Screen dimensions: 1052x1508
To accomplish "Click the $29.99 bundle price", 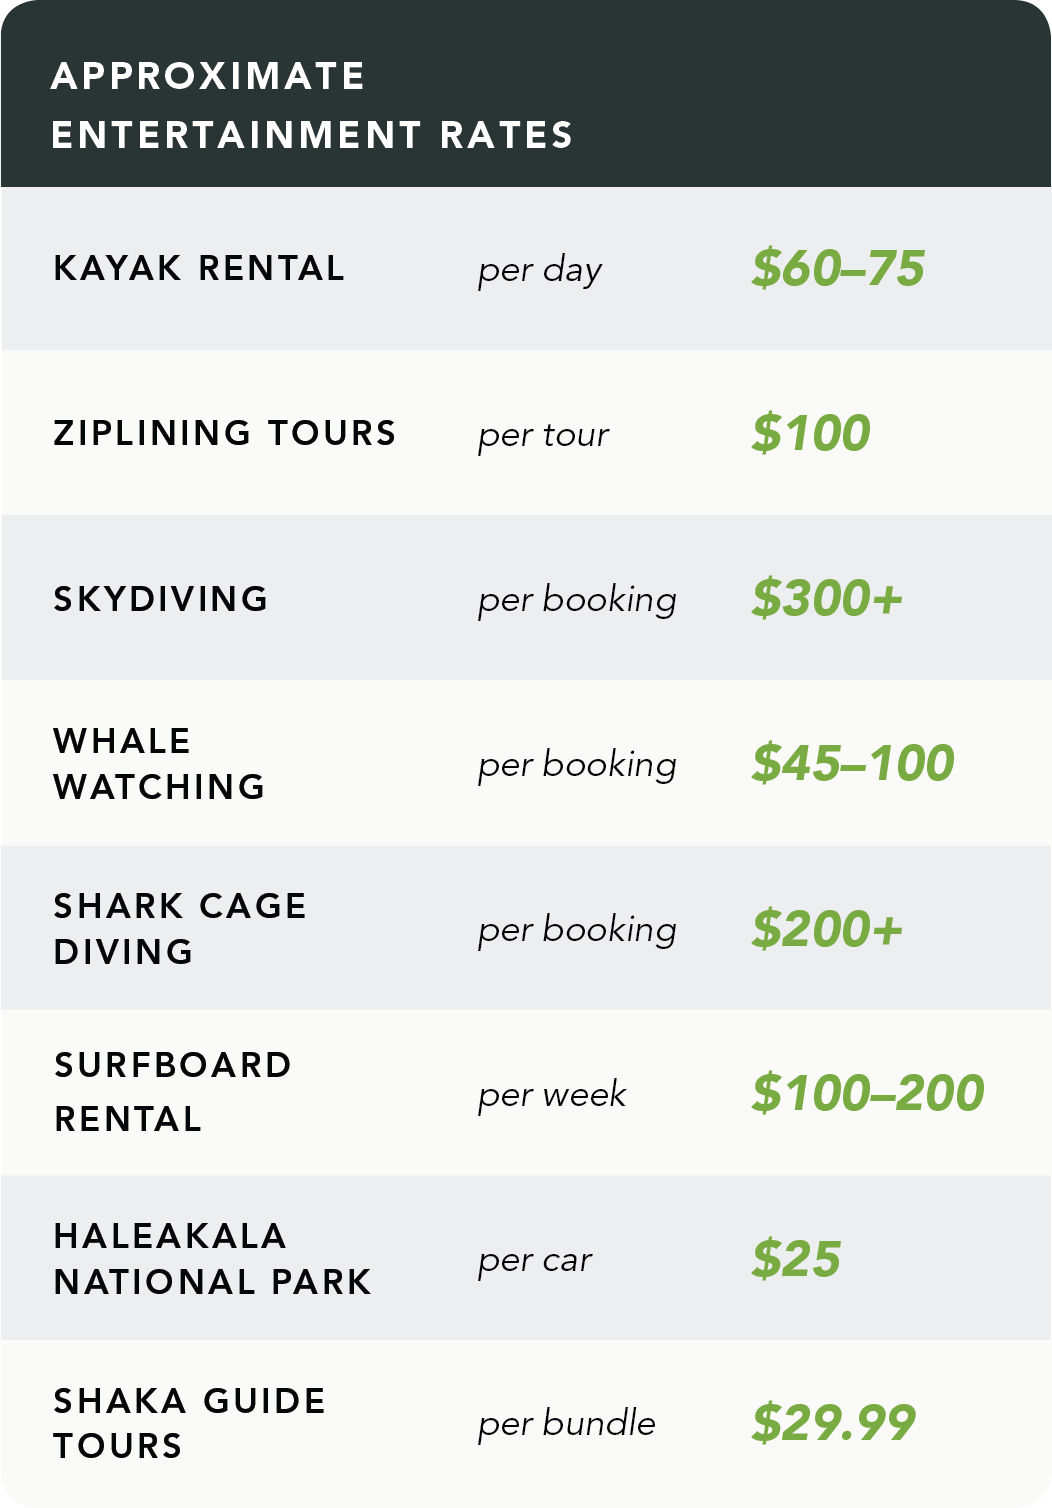I will point(834,1423).
